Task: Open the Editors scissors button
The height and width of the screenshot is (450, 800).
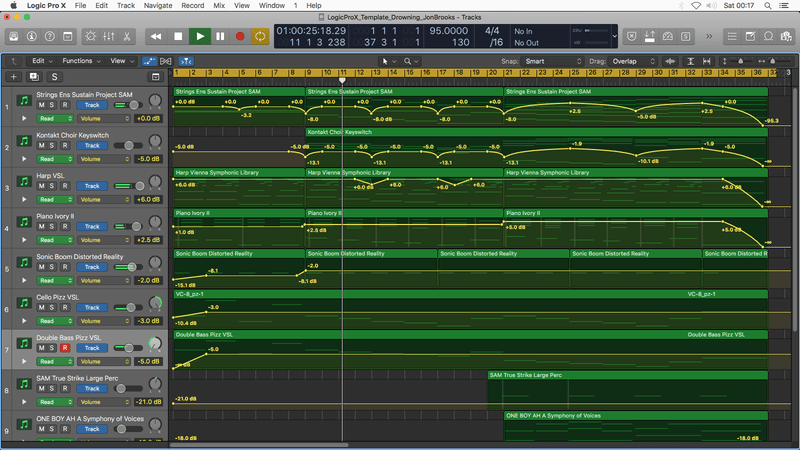Action: coord(127,36)
